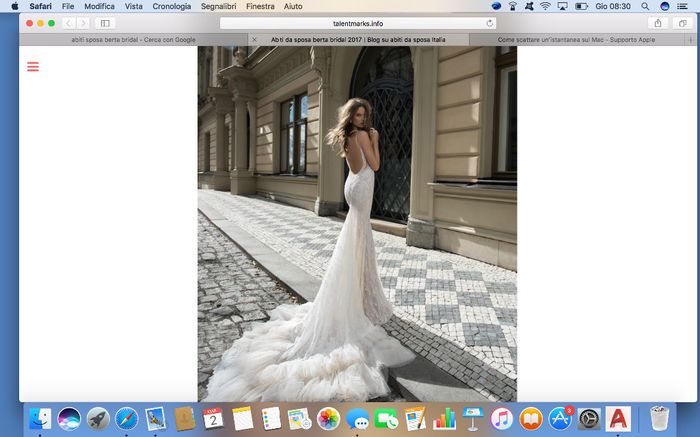
Task: Open Finder from the Dock
Action: click(40, 418)
